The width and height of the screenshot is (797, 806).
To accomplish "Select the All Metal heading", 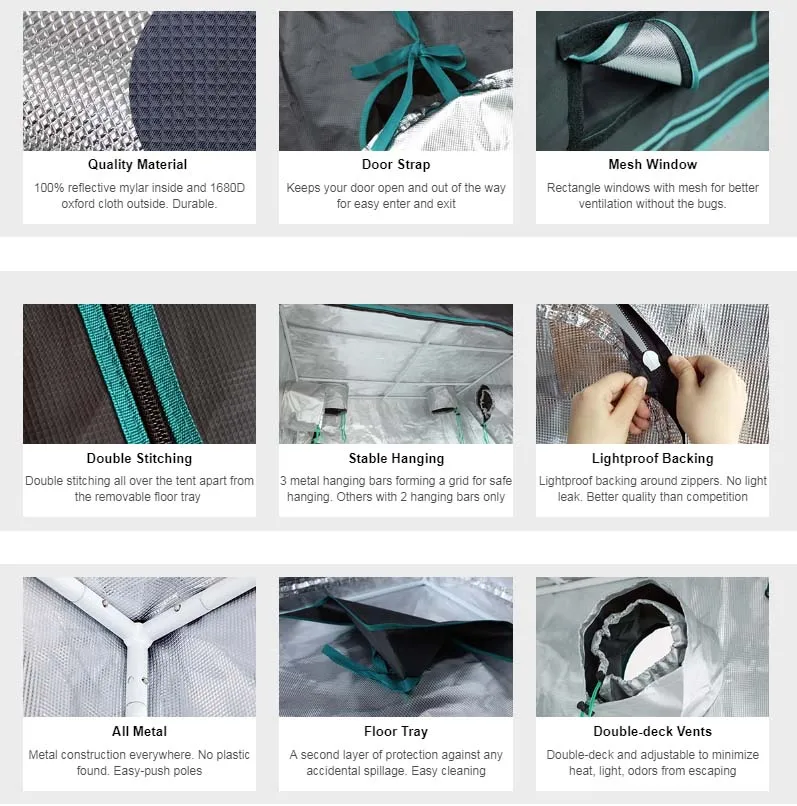I will coord(139,731).
